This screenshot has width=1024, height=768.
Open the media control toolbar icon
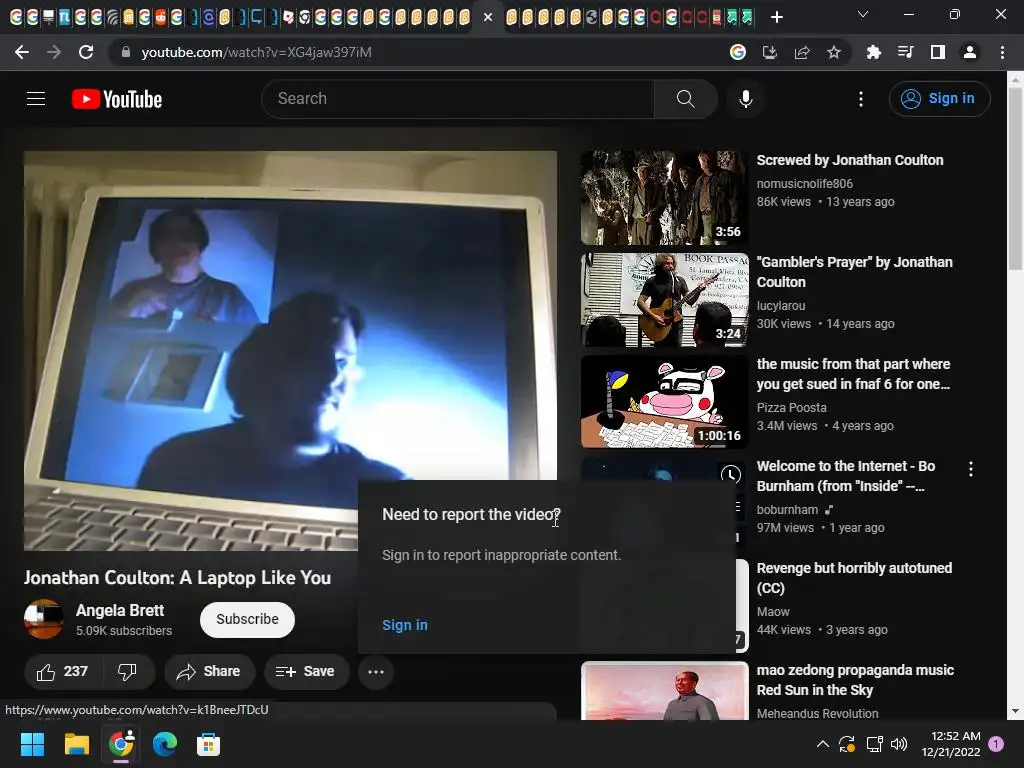905,52
